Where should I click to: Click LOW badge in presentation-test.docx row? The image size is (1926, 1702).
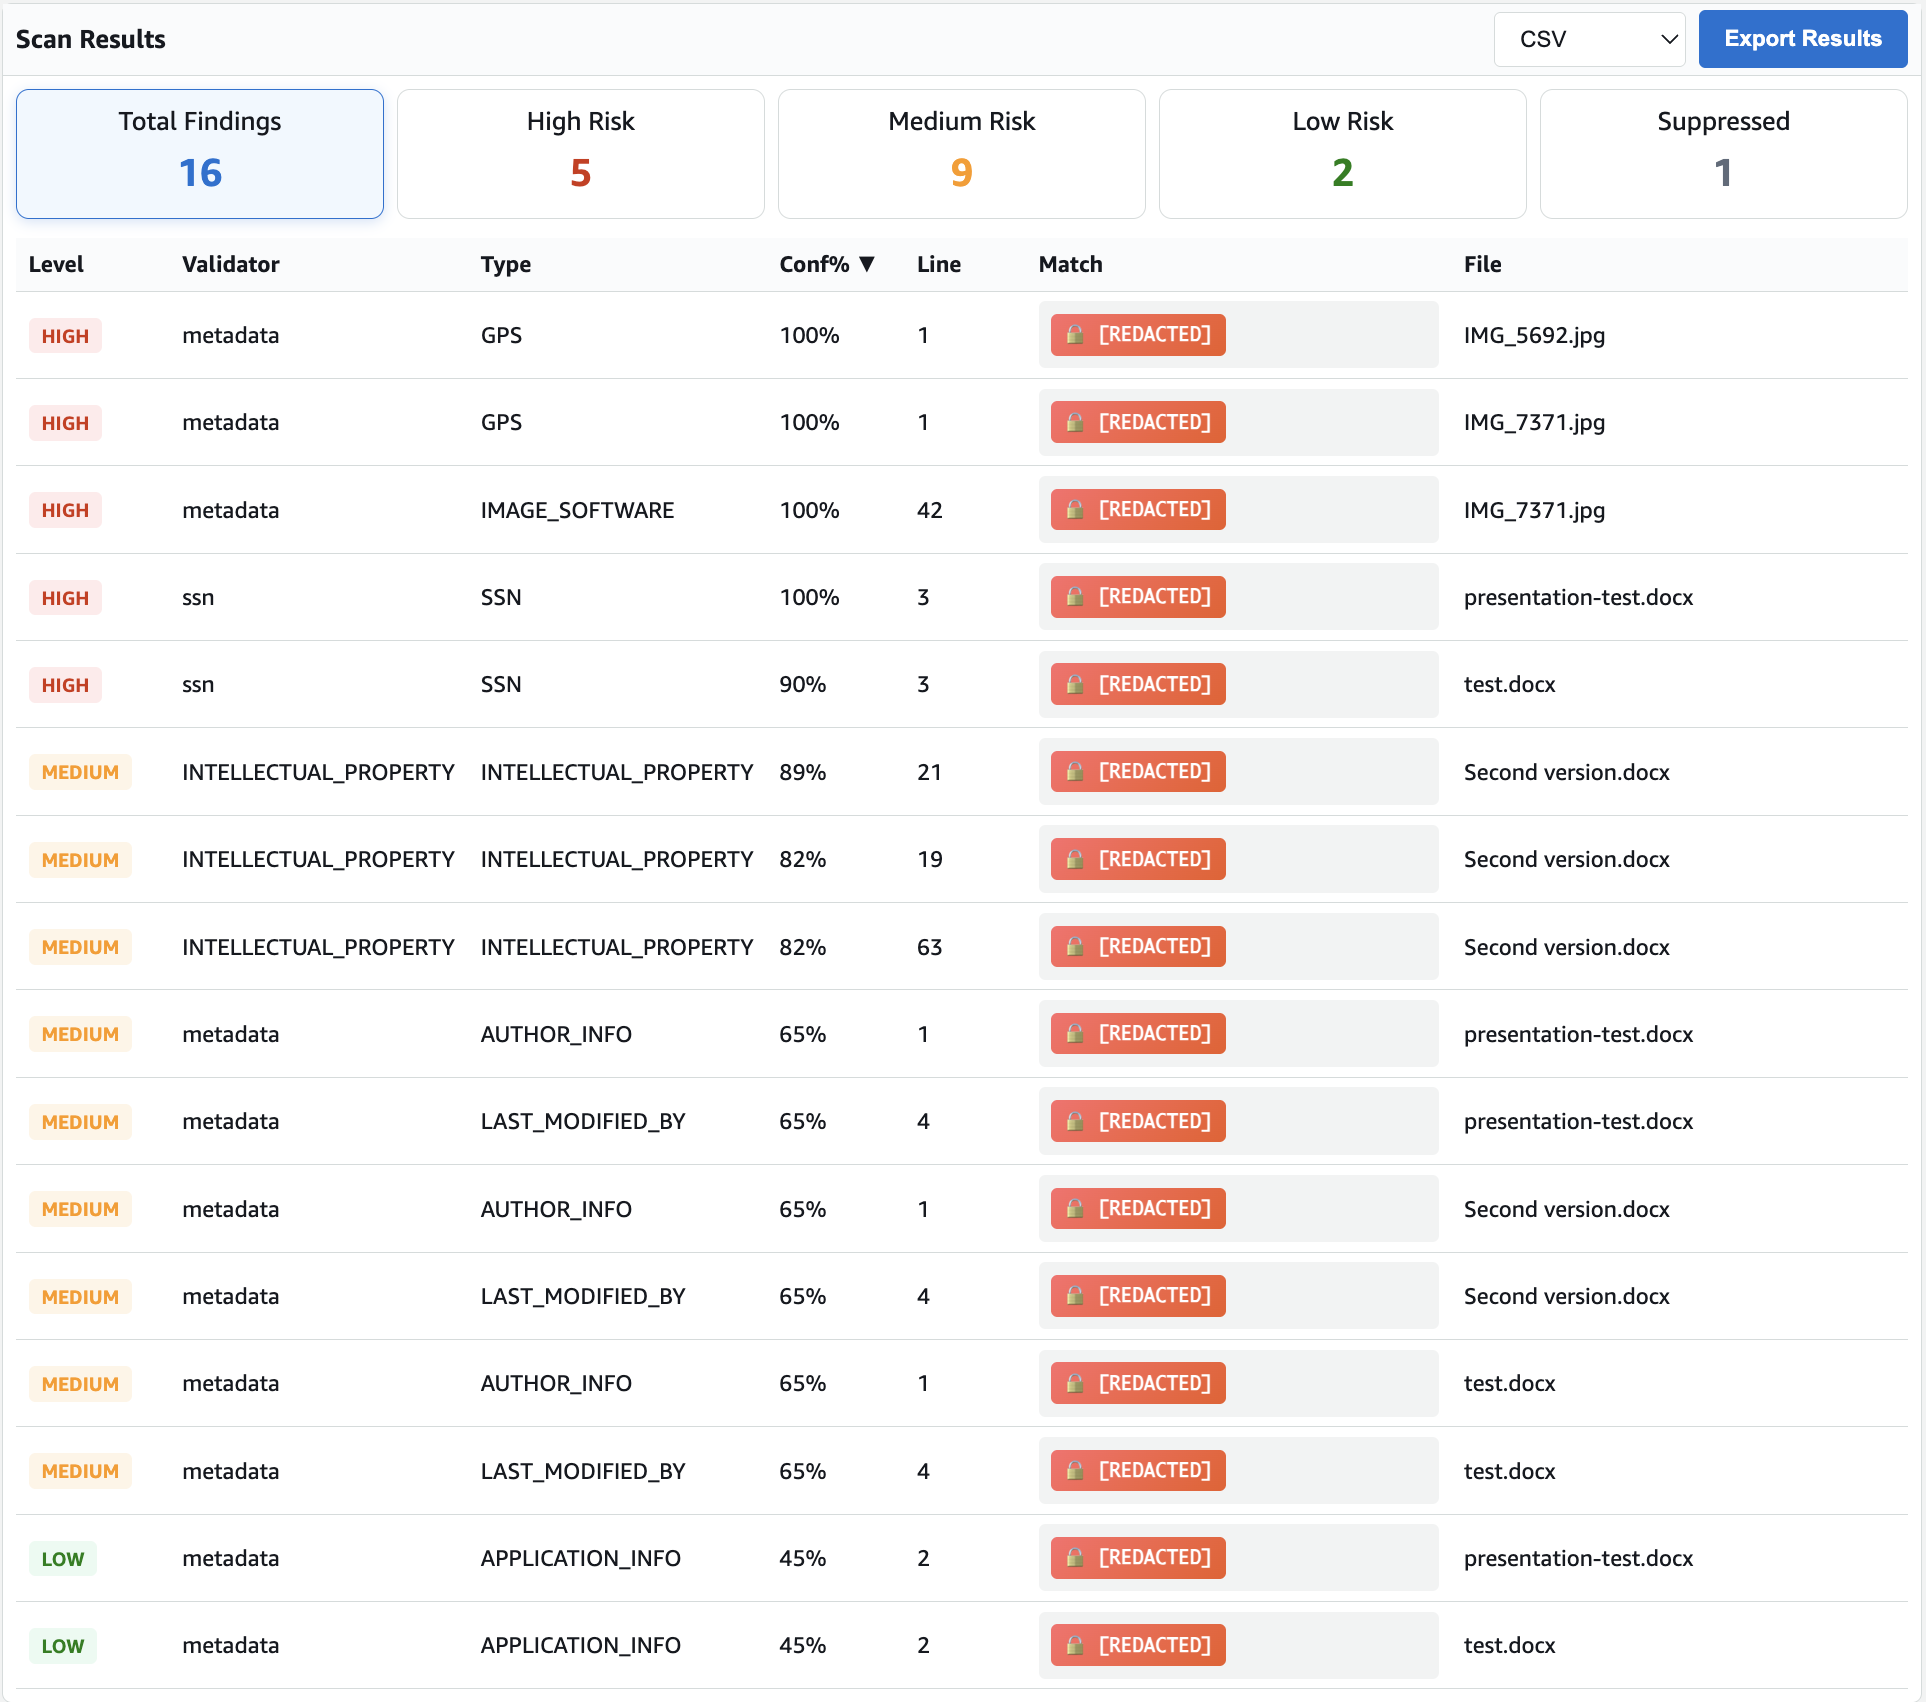tap(63, 1559)
